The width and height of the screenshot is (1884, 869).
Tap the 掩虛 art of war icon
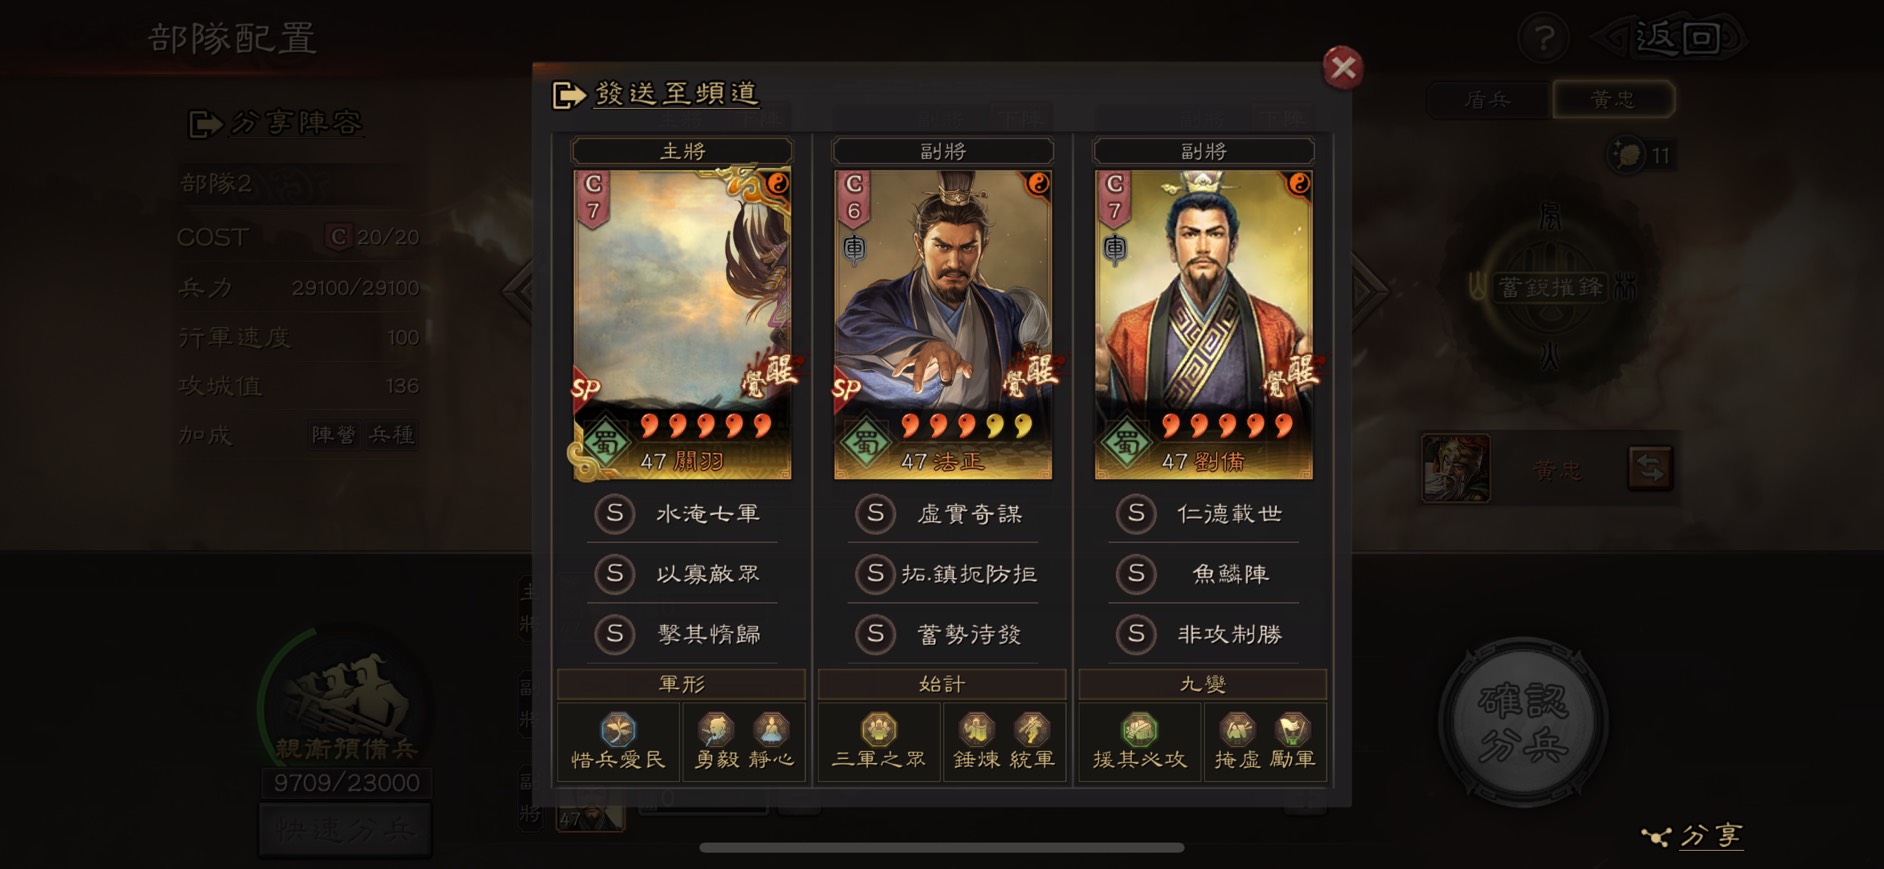(1237, 741)
